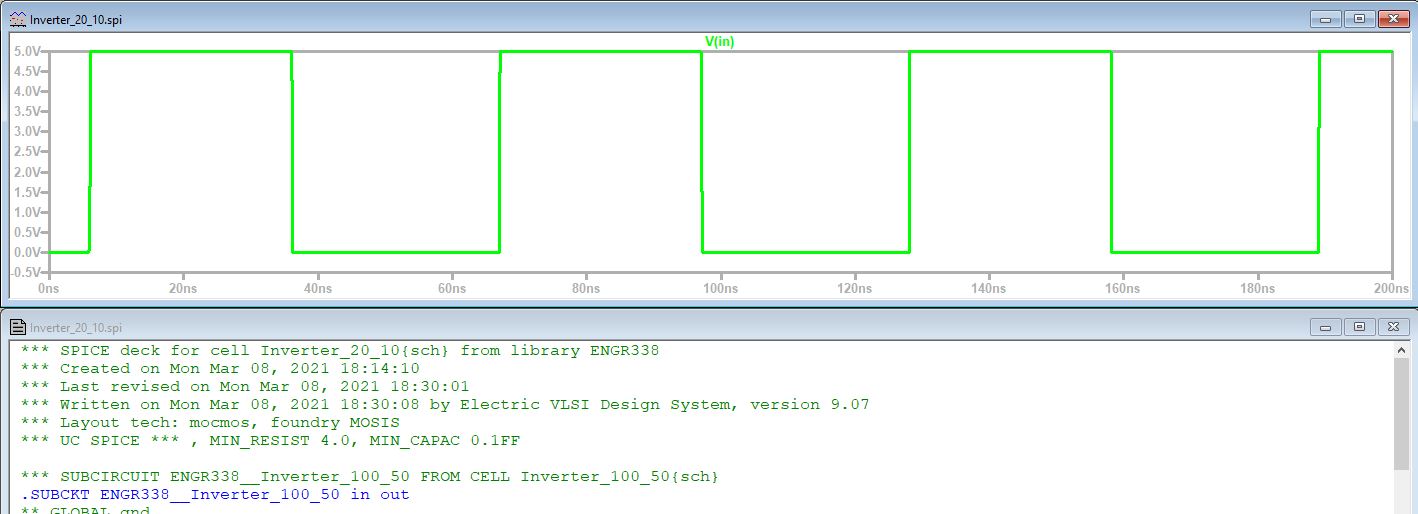Maximize the SPICE netlist text window

1359,327
